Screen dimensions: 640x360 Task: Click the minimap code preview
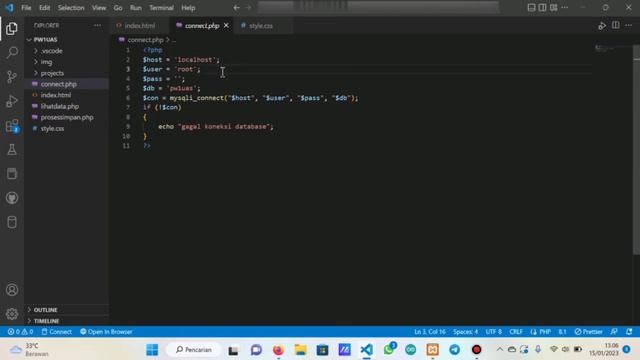click(605, 49)
